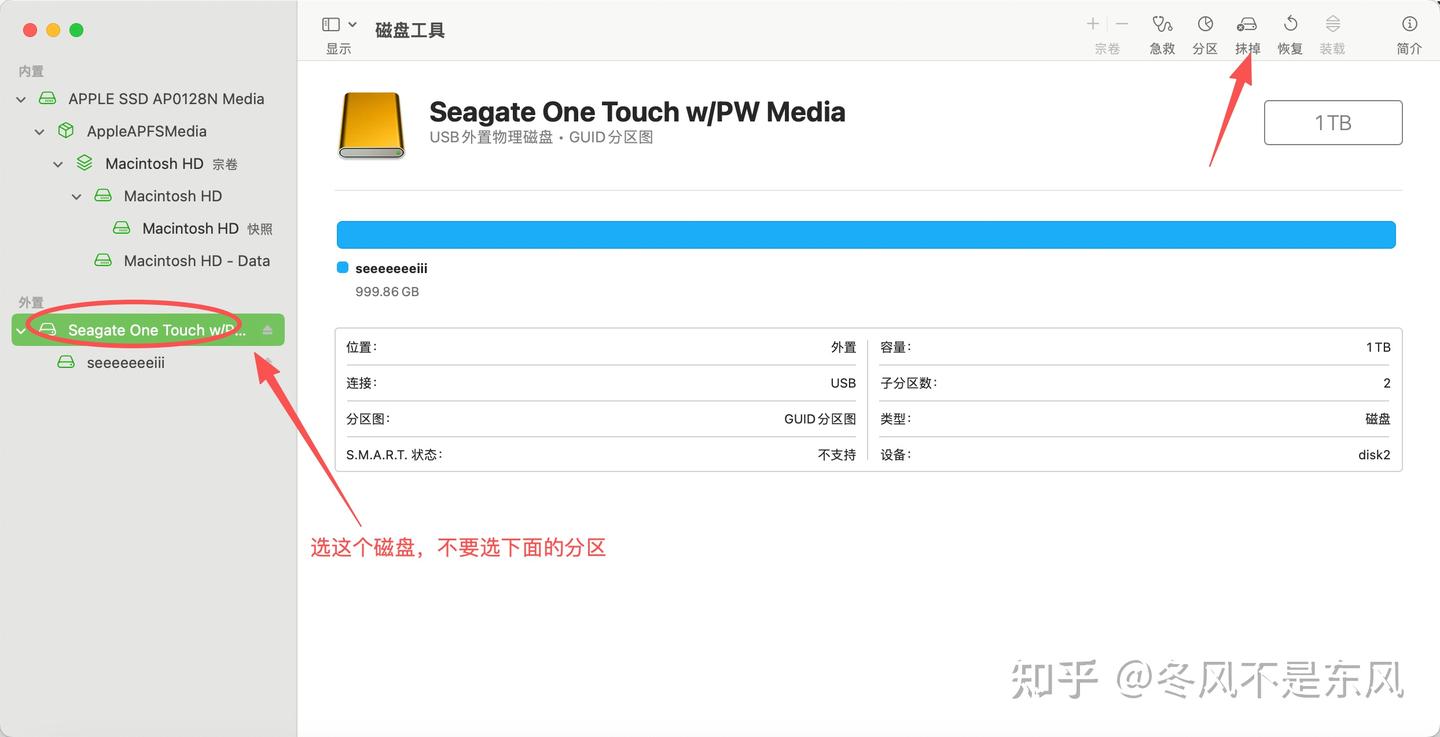
Task: Click the 999.86 GB size text
Action: [387, 292]
